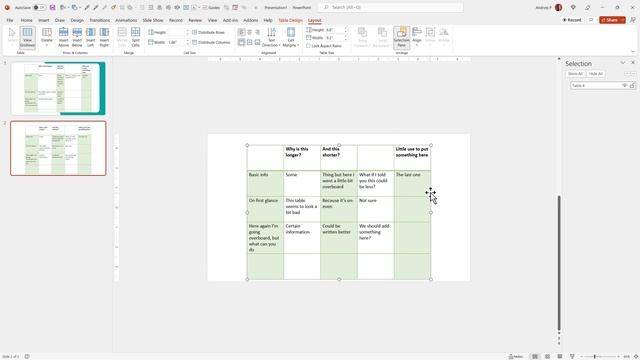This screenshot has width=640, height=360.
Task: Click Distribute Rows
Action: pos(209,32)
